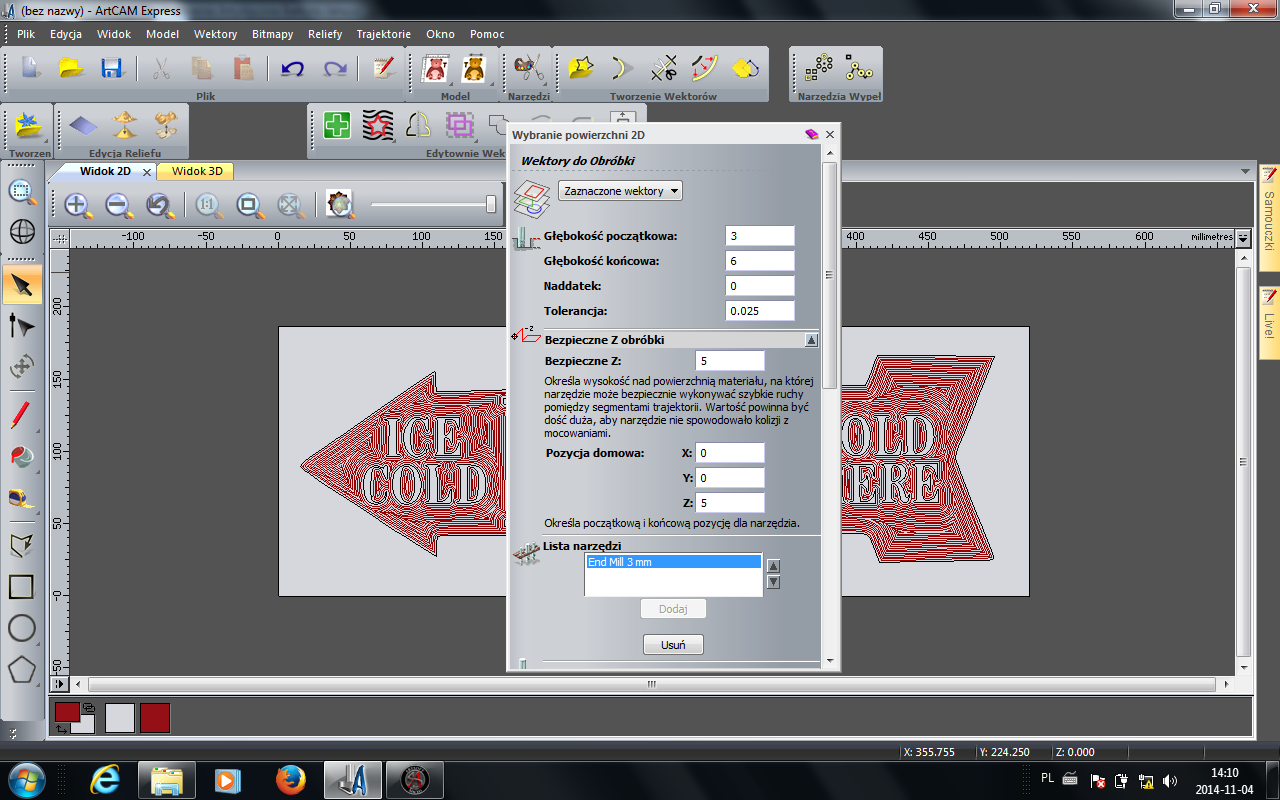Open the Live! side tab
Screen dimensions: 1280x800
(x=1269, y=324)
